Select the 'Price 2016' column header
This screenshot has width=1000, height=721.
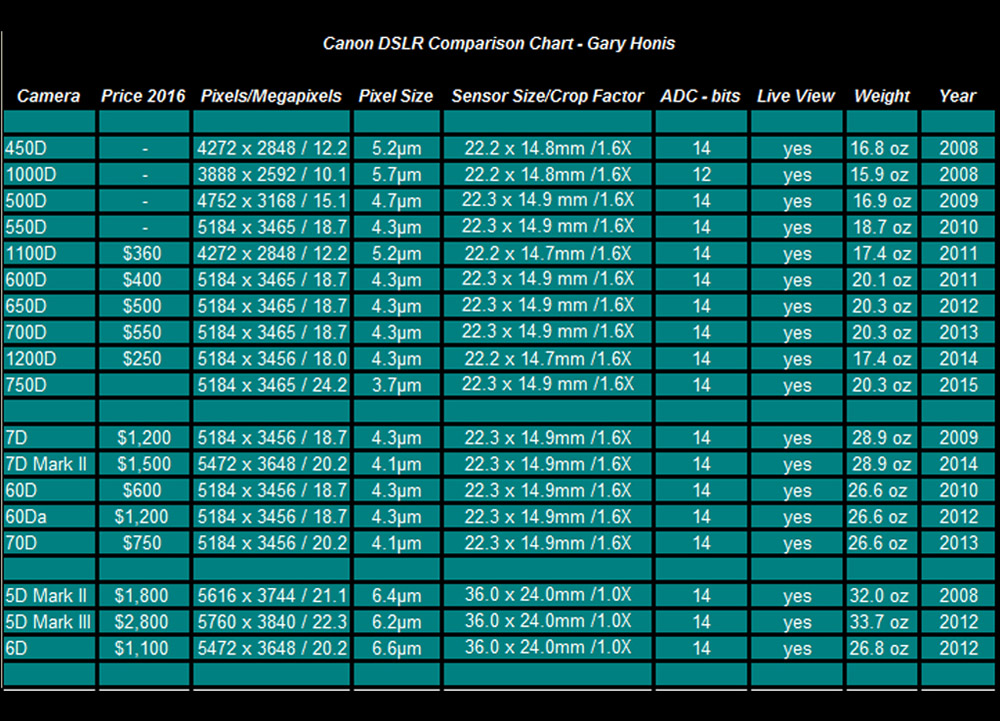pos(143,96)
